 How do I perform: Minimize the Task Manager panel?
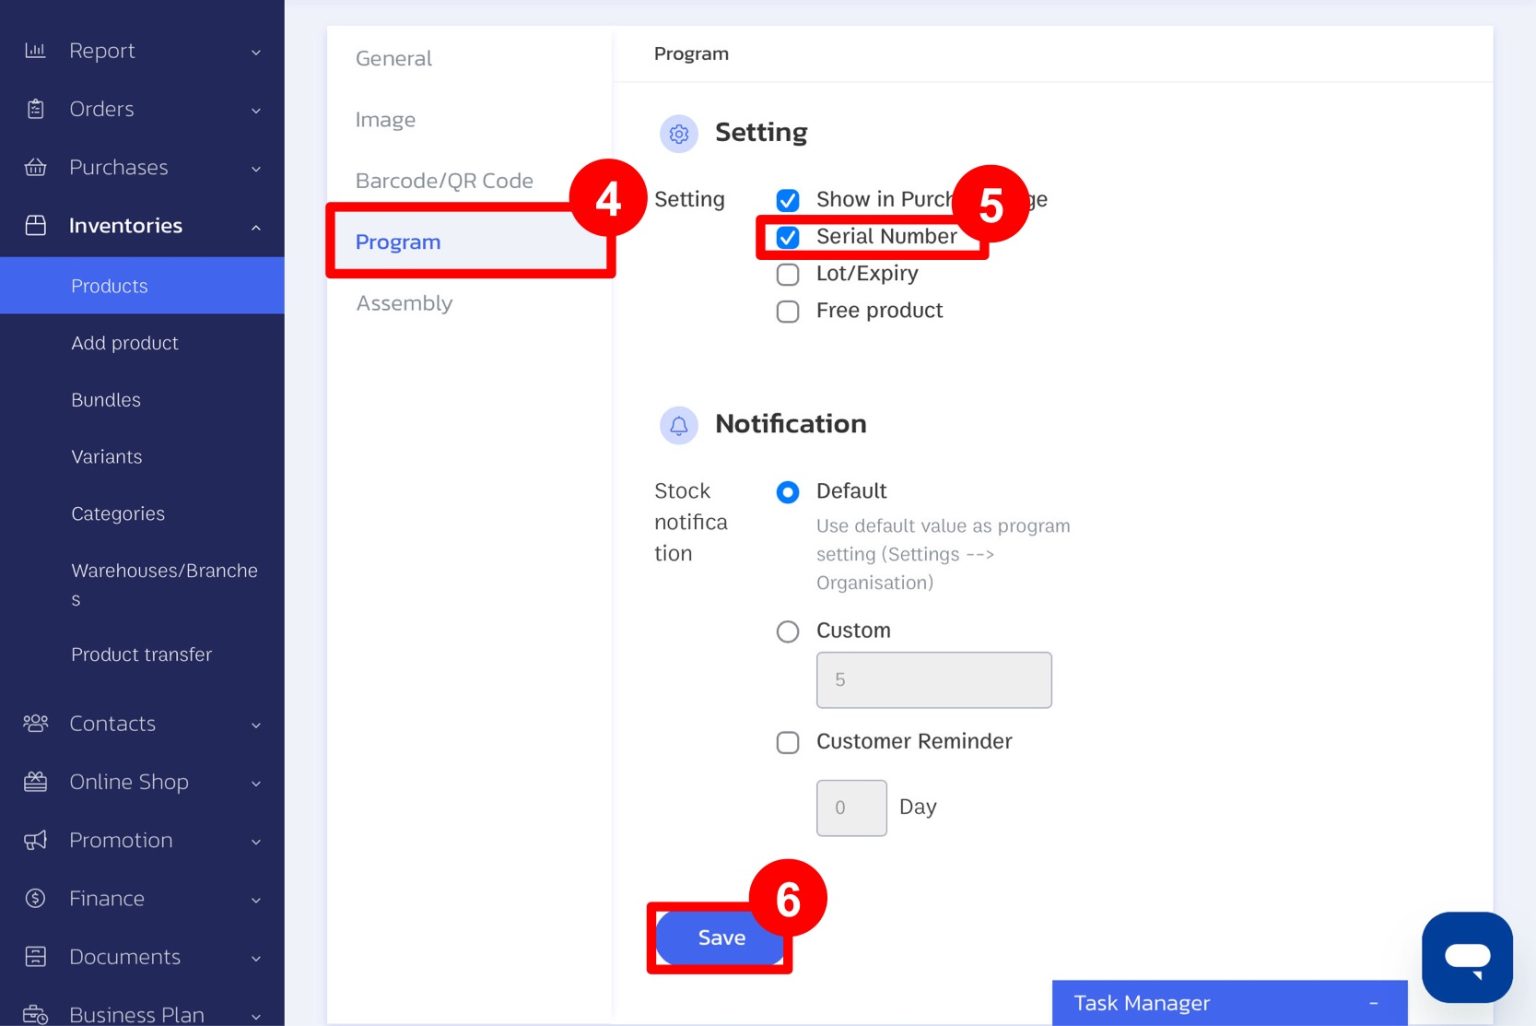tap(1373, 1002)
